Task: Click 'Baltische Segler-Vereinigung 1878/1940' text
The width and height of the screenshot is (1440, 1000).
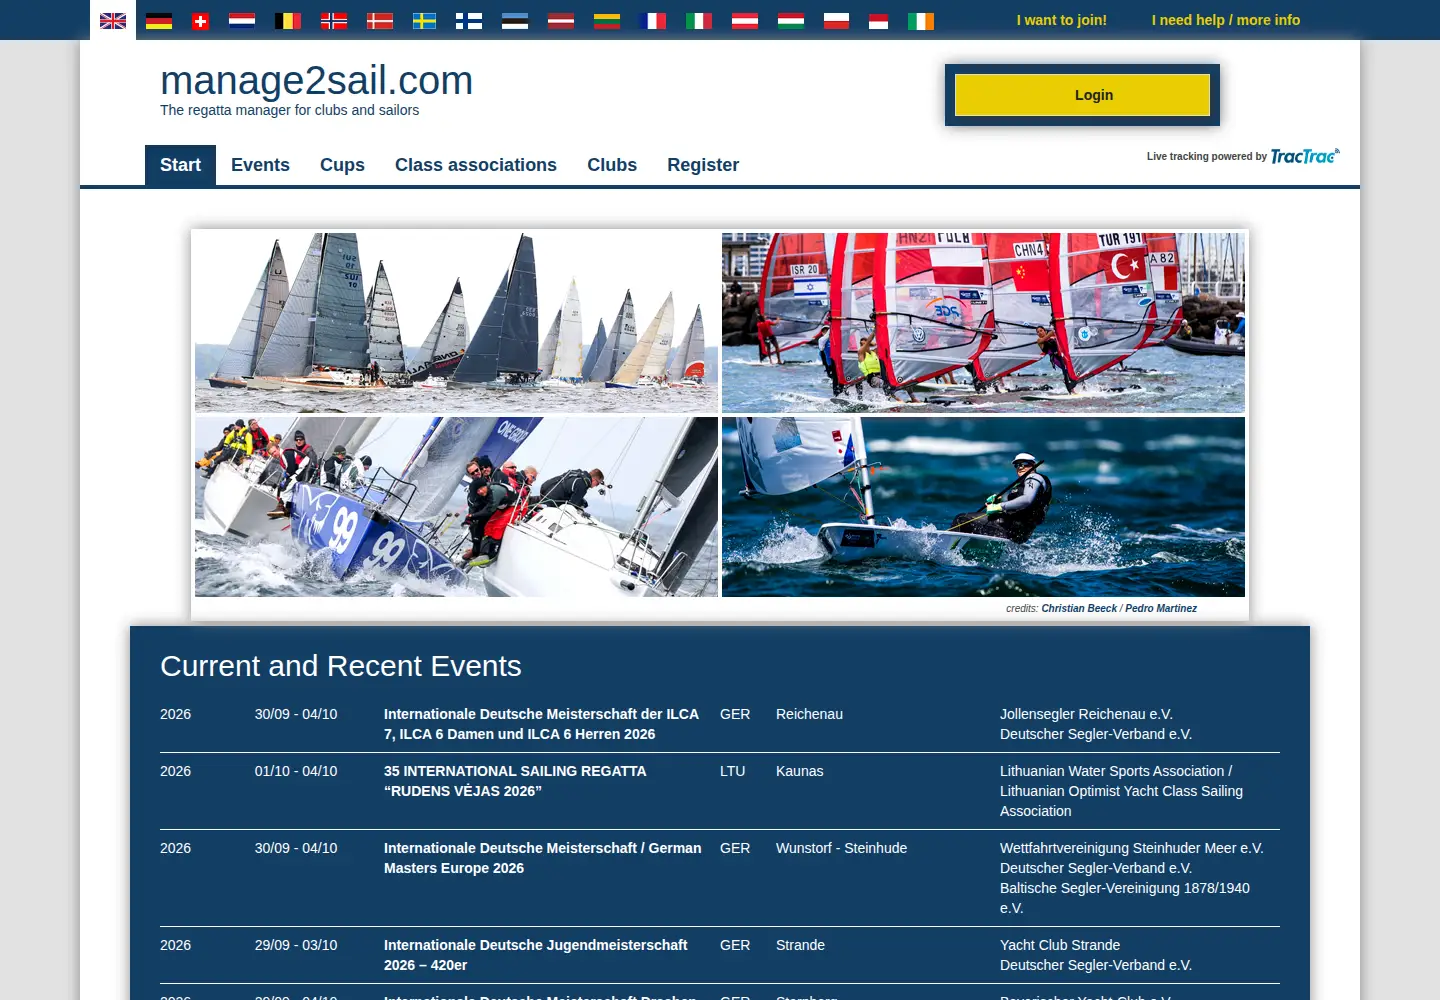Action: (1125, 888)
